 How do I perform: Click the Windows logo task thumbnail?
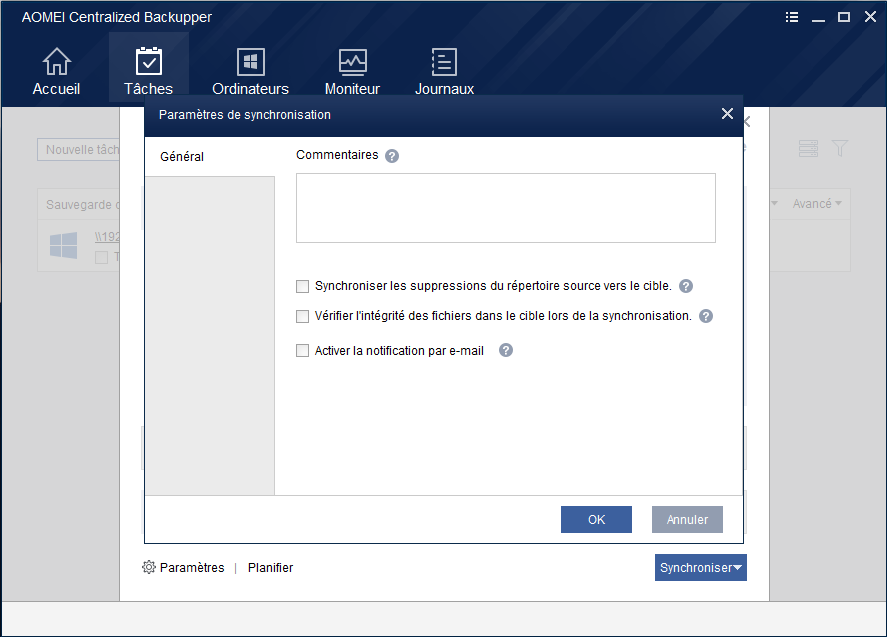63,245
